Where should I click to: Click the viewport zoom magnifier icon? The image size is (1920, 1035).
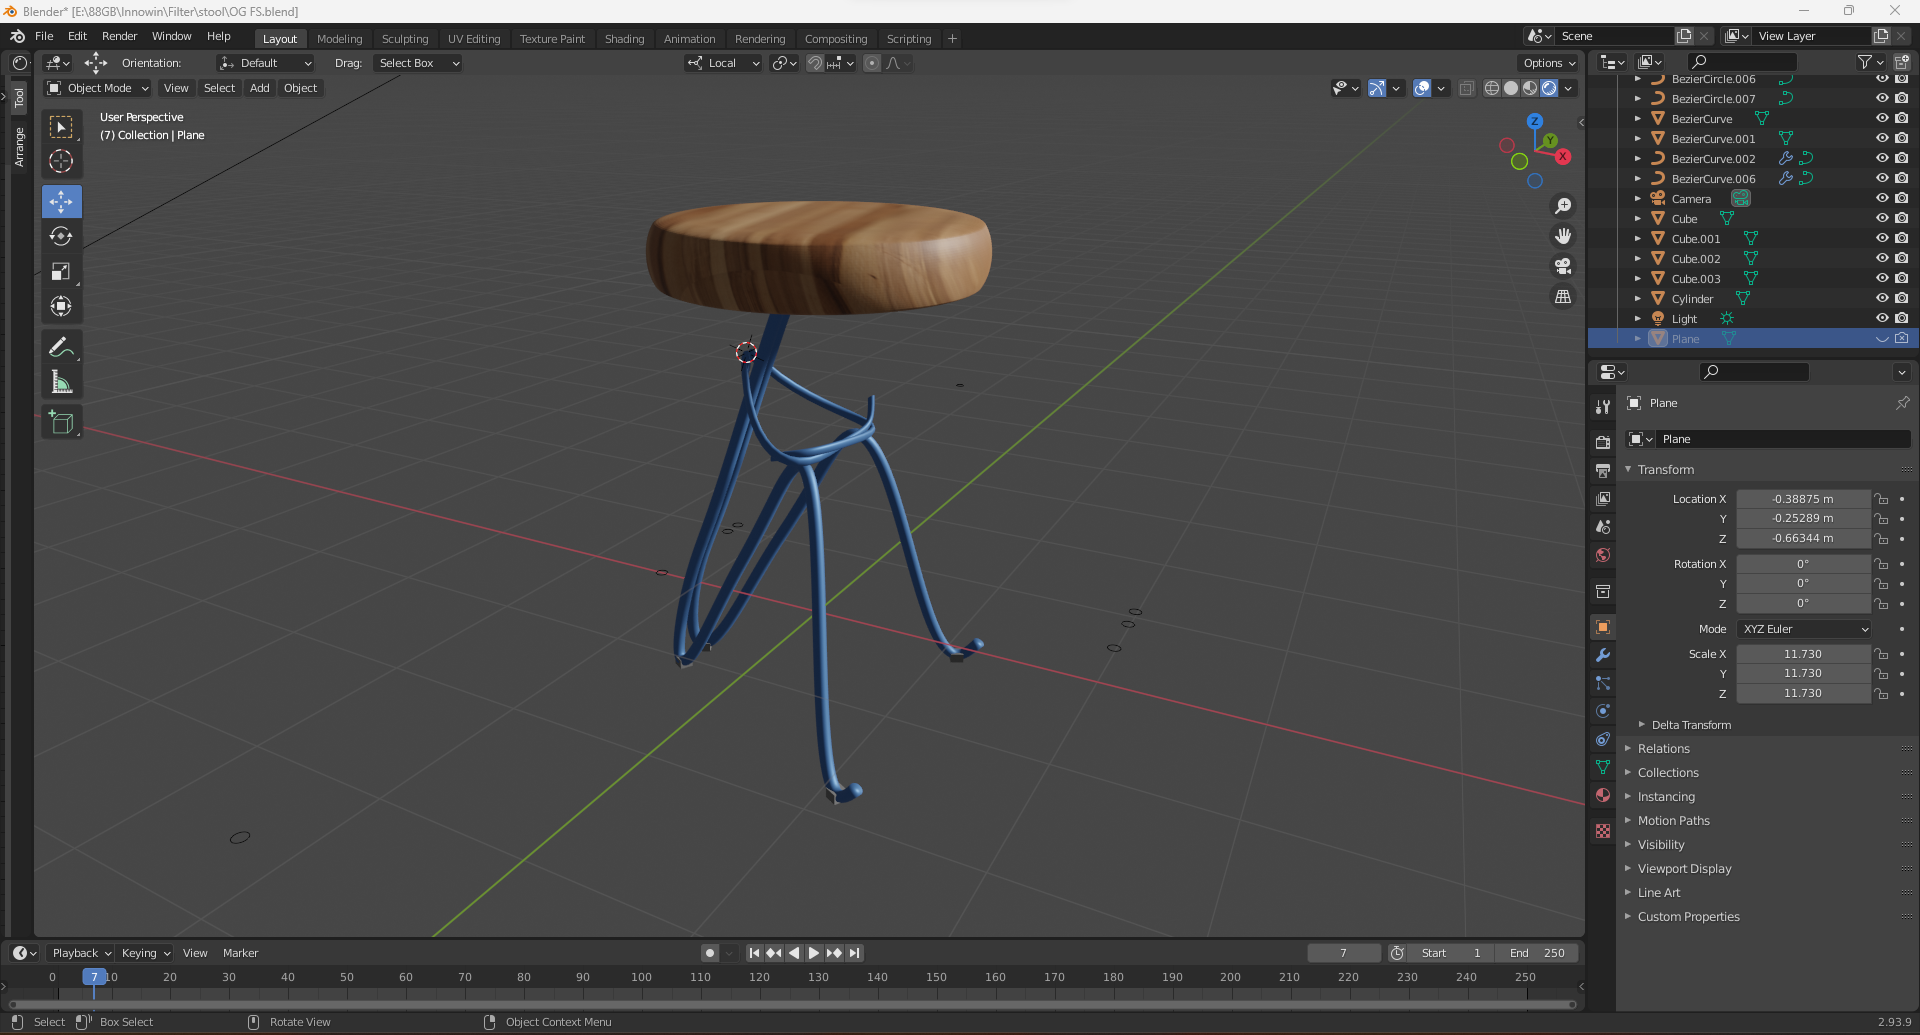point(1563,206)
